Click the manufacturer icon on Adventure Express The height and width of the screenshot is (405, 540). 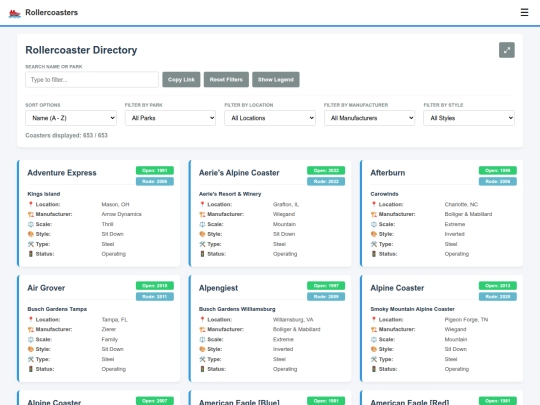tap(31, 214)
